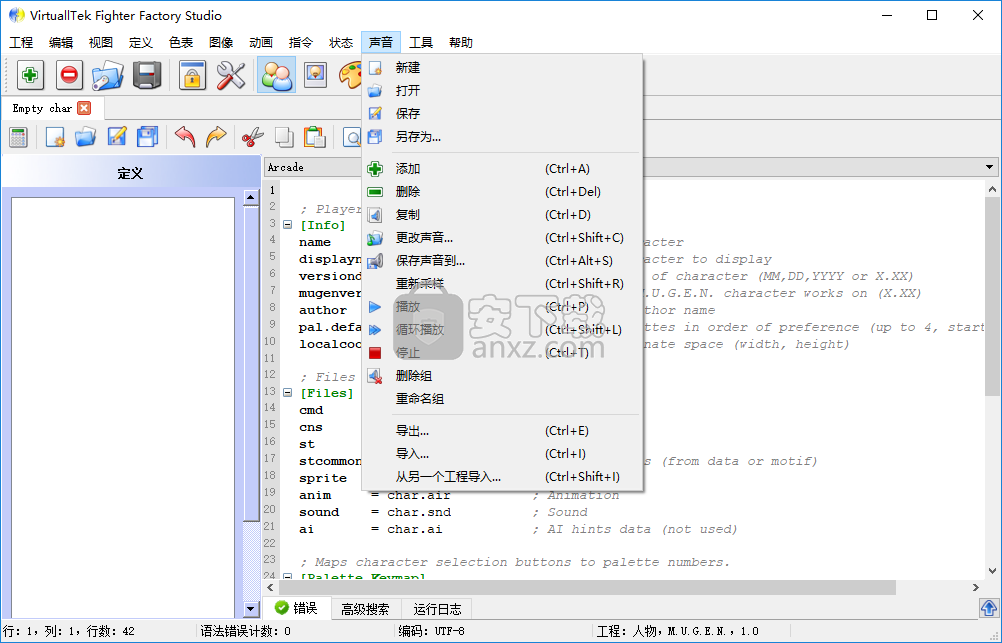1002x643 pixels.
Task: Click 另存为... in the sound menu
Action: coord(418,137)
